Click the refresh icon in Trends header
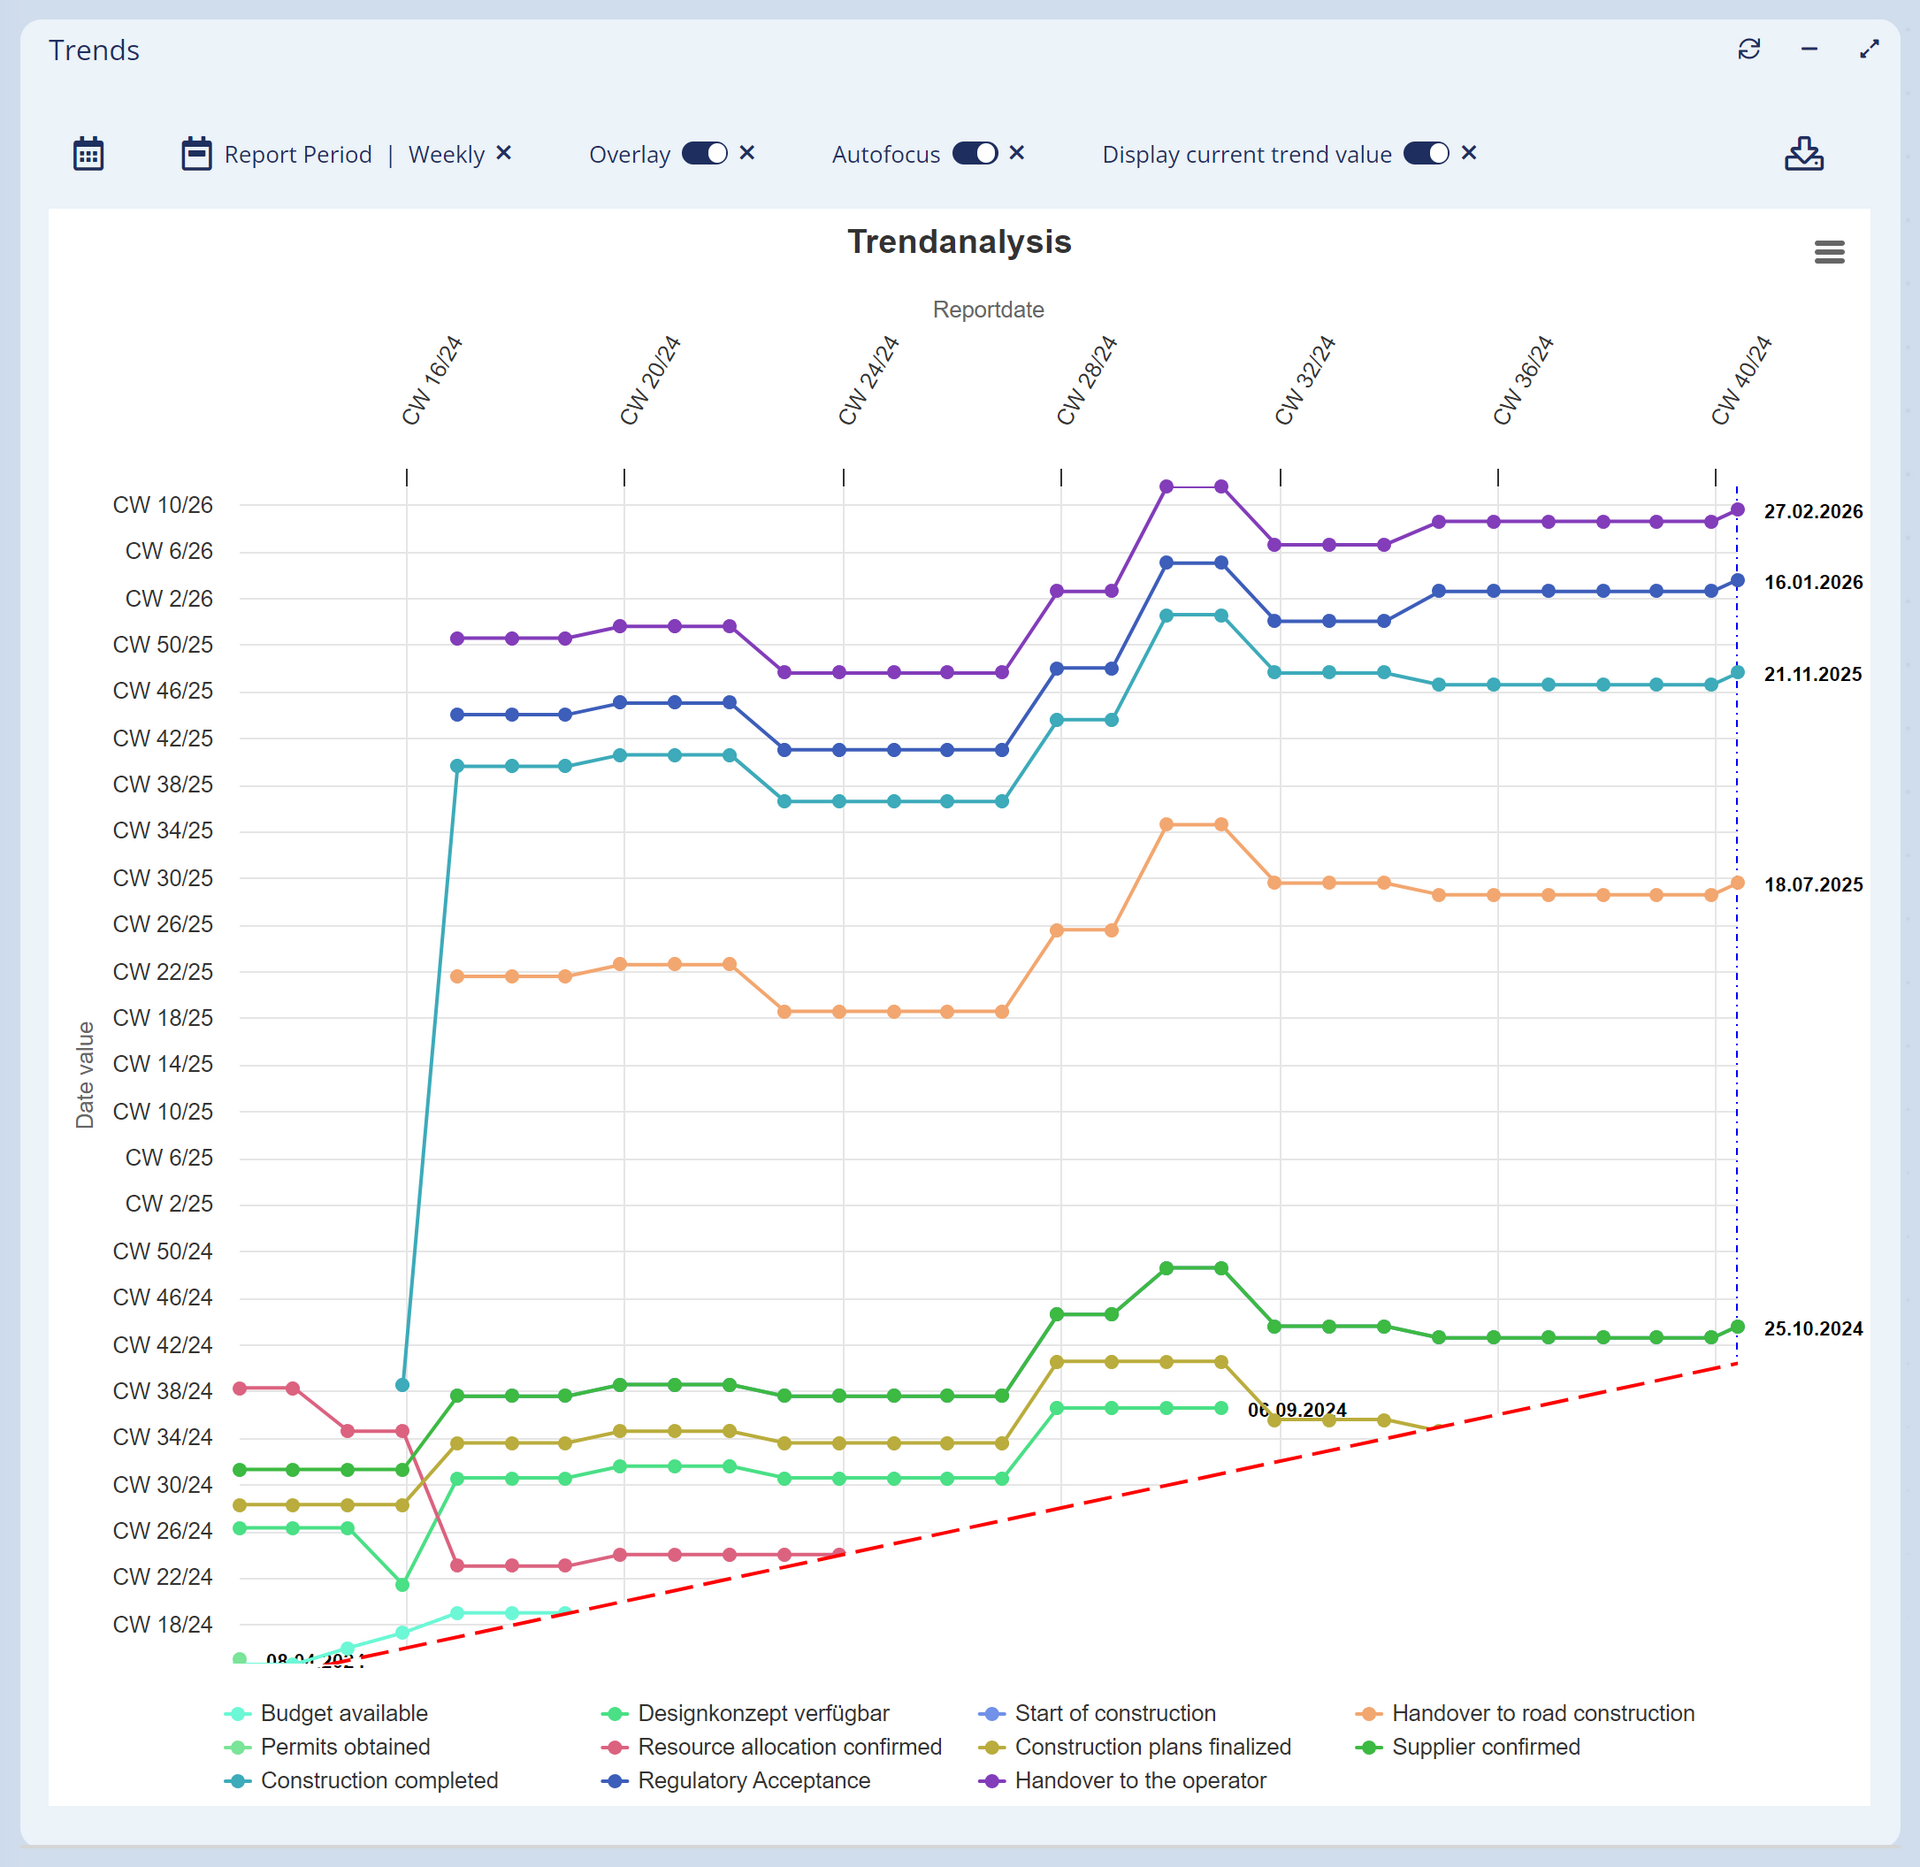 (x=1748, y=49)
